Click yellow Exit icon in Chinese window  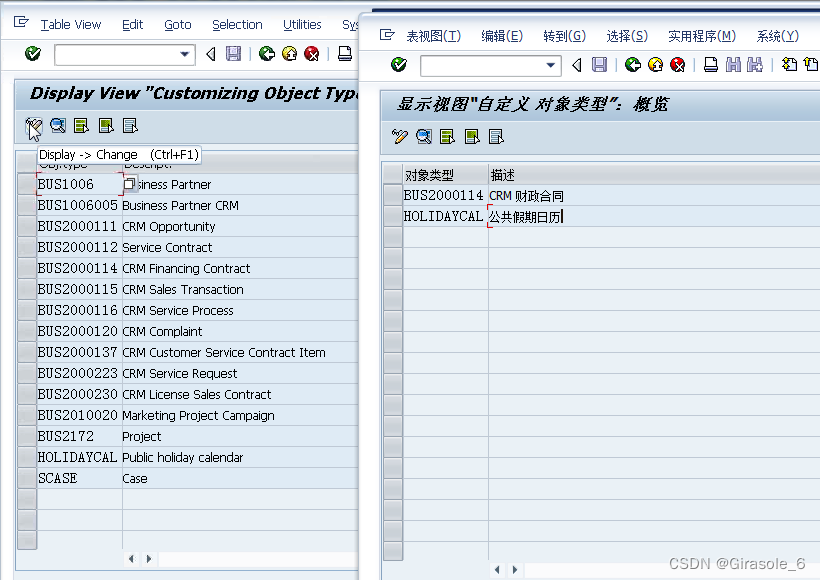(x=655, y=64)
